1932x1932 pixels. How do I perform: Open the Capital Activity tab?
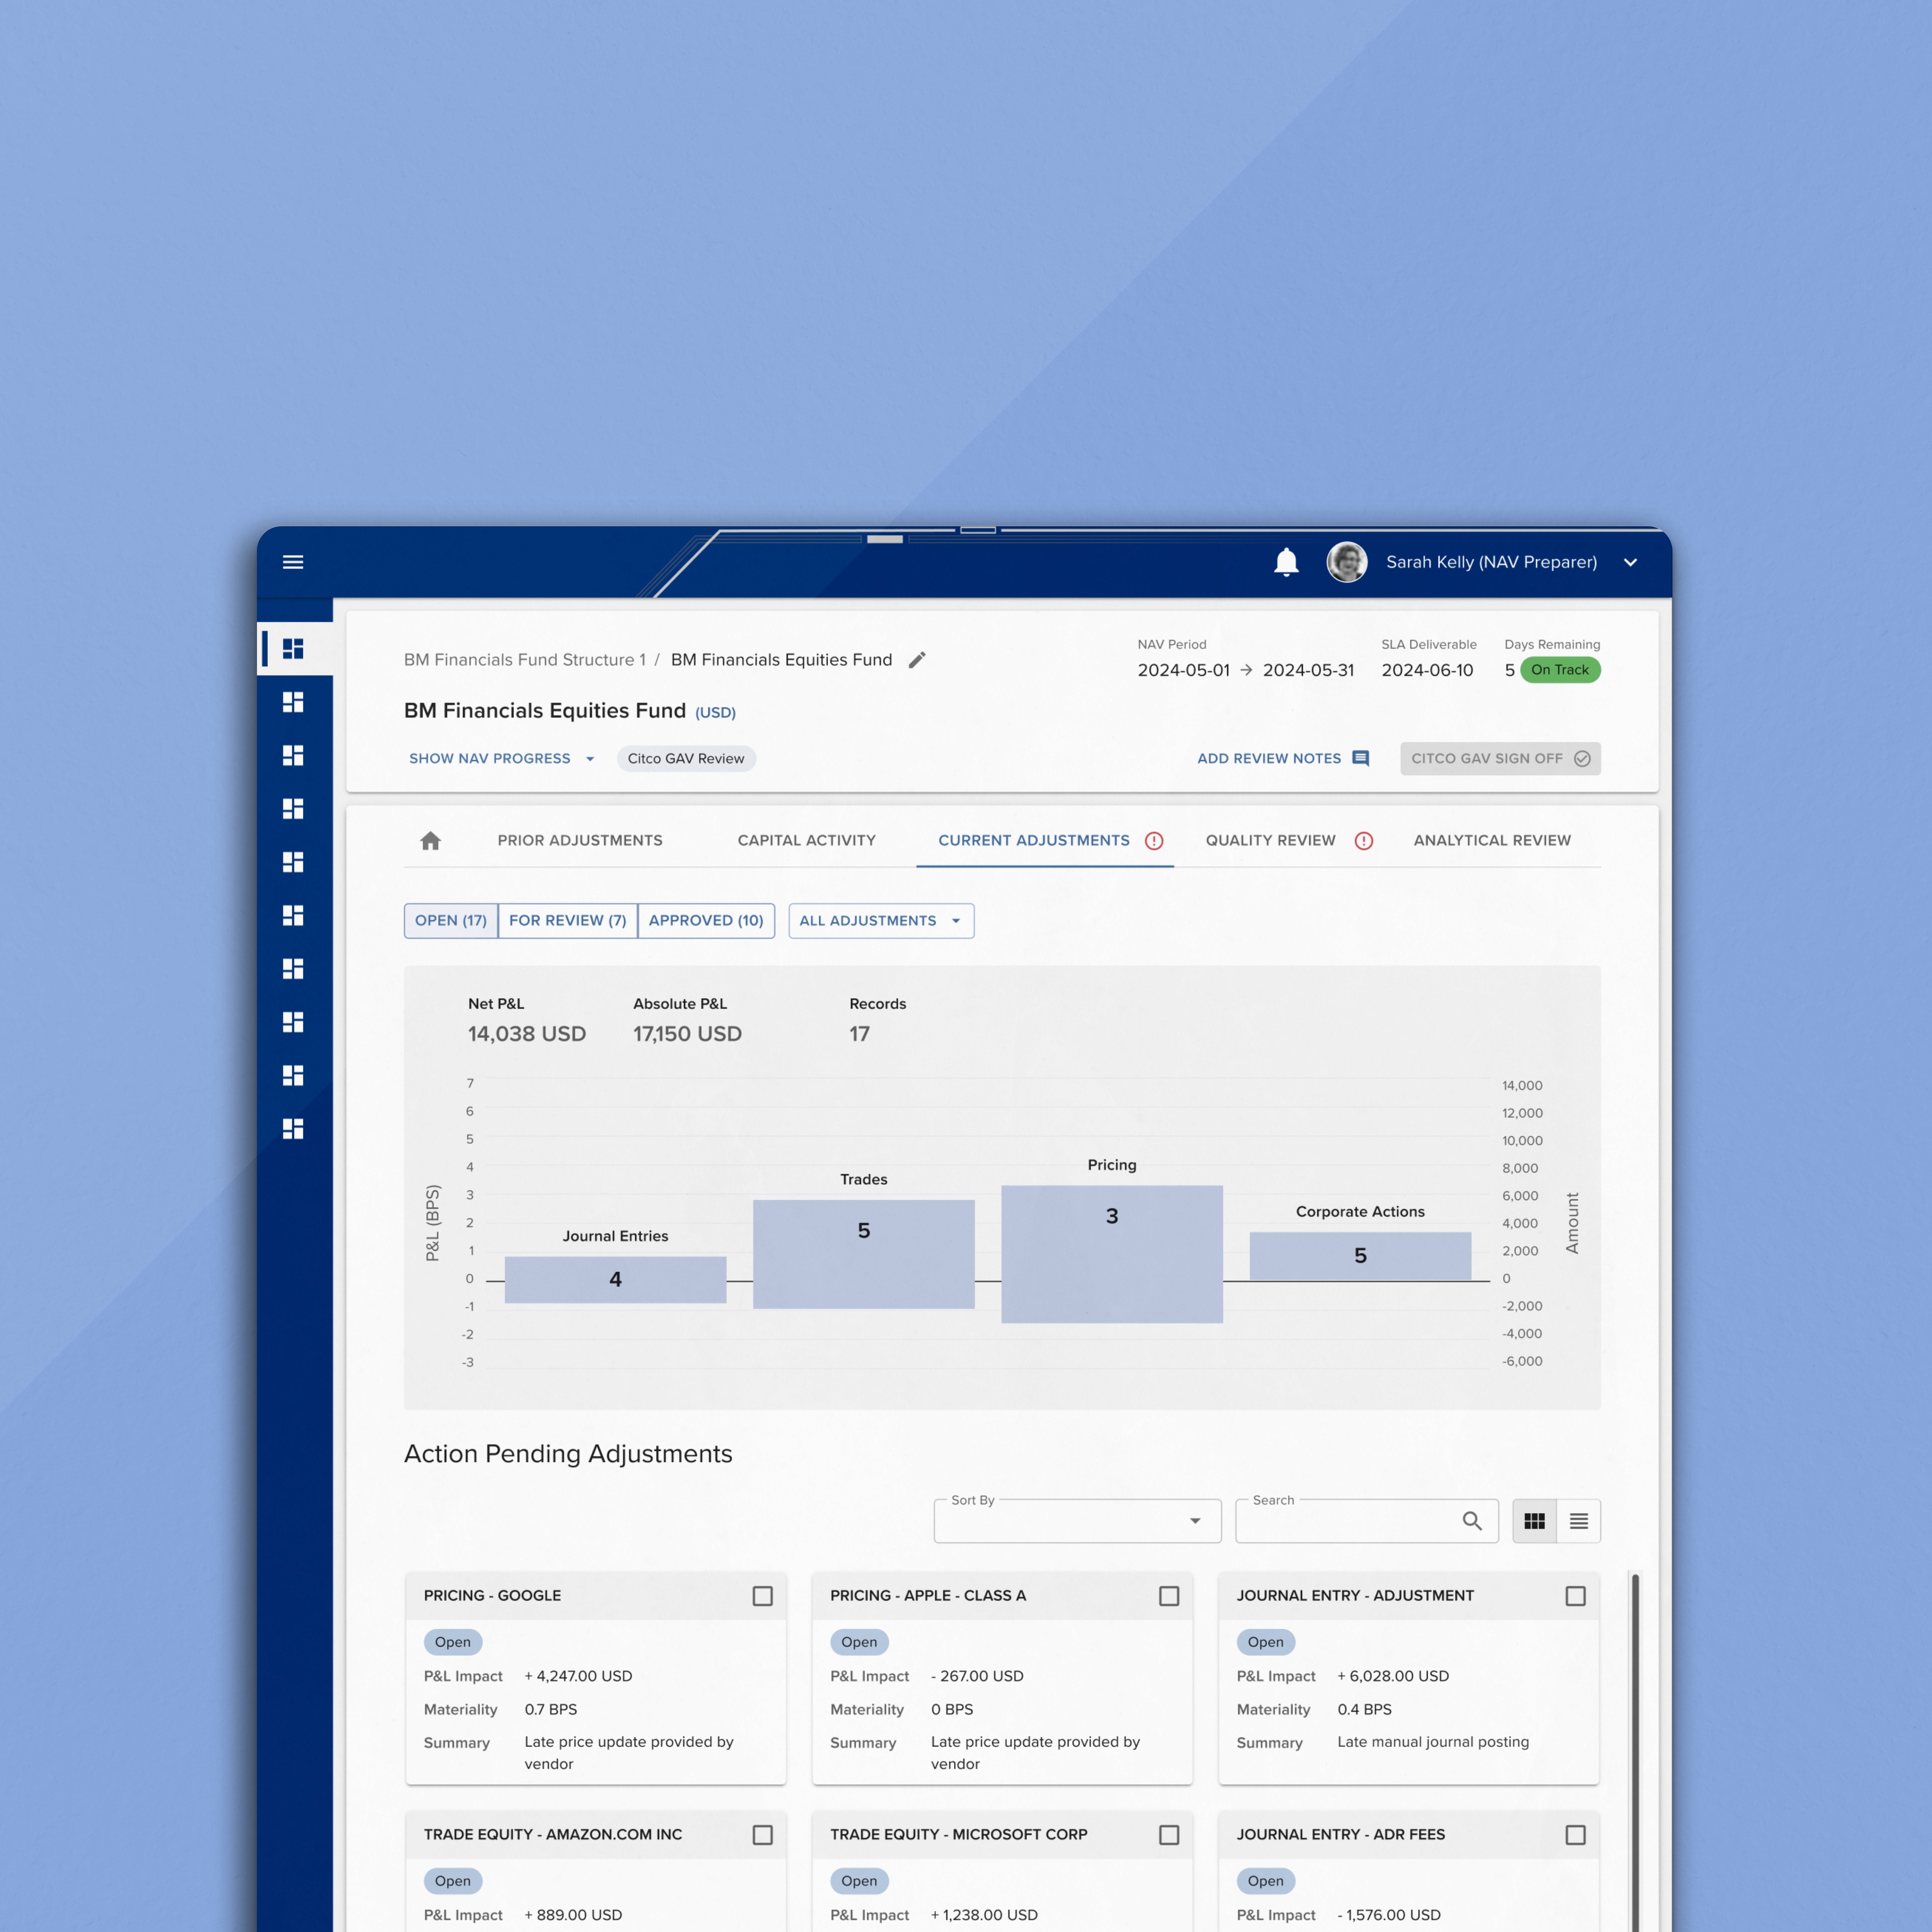pyautogui.click(x=807, y=841)
